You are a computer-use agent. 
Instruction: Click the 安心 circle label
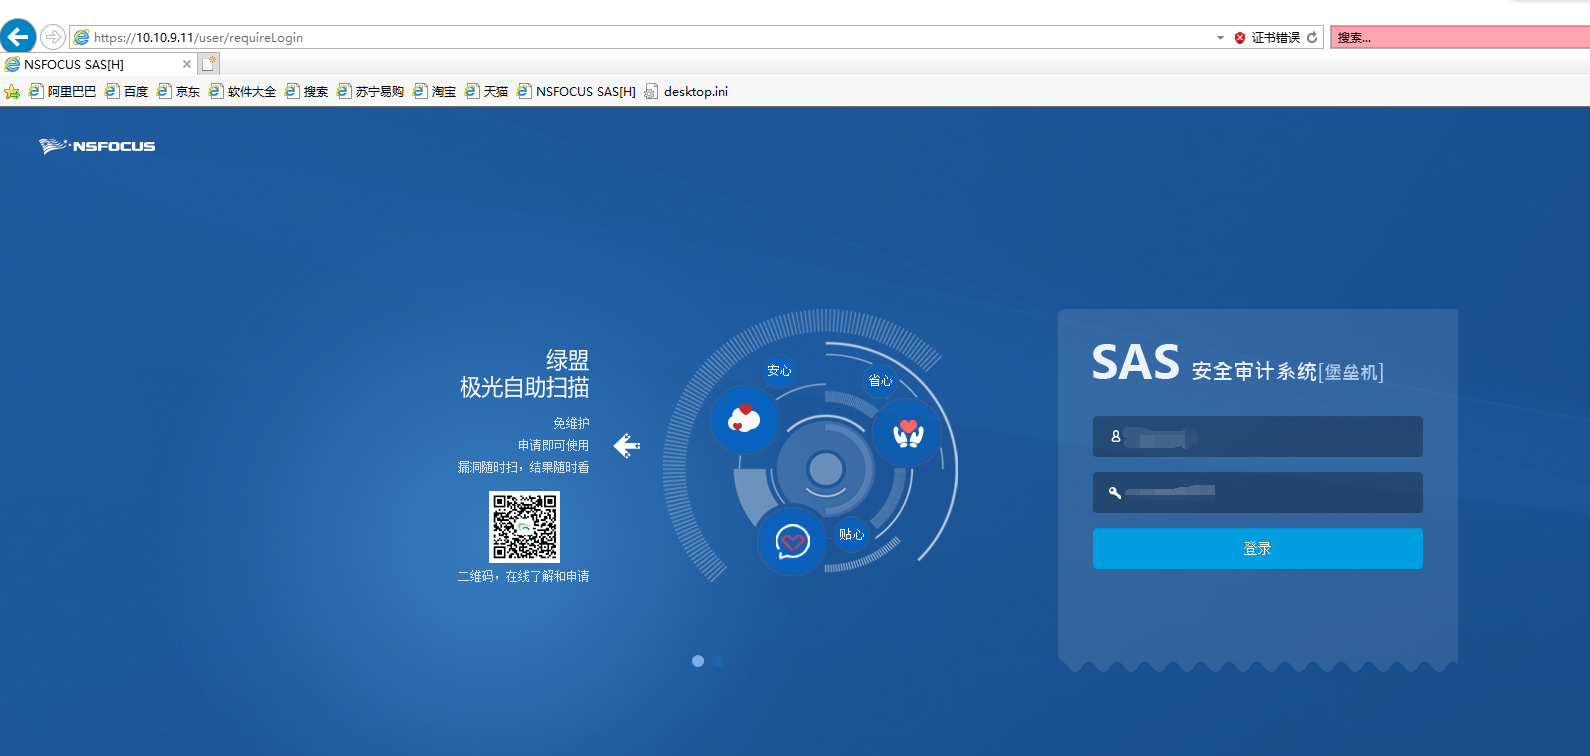tap(779, 371)
